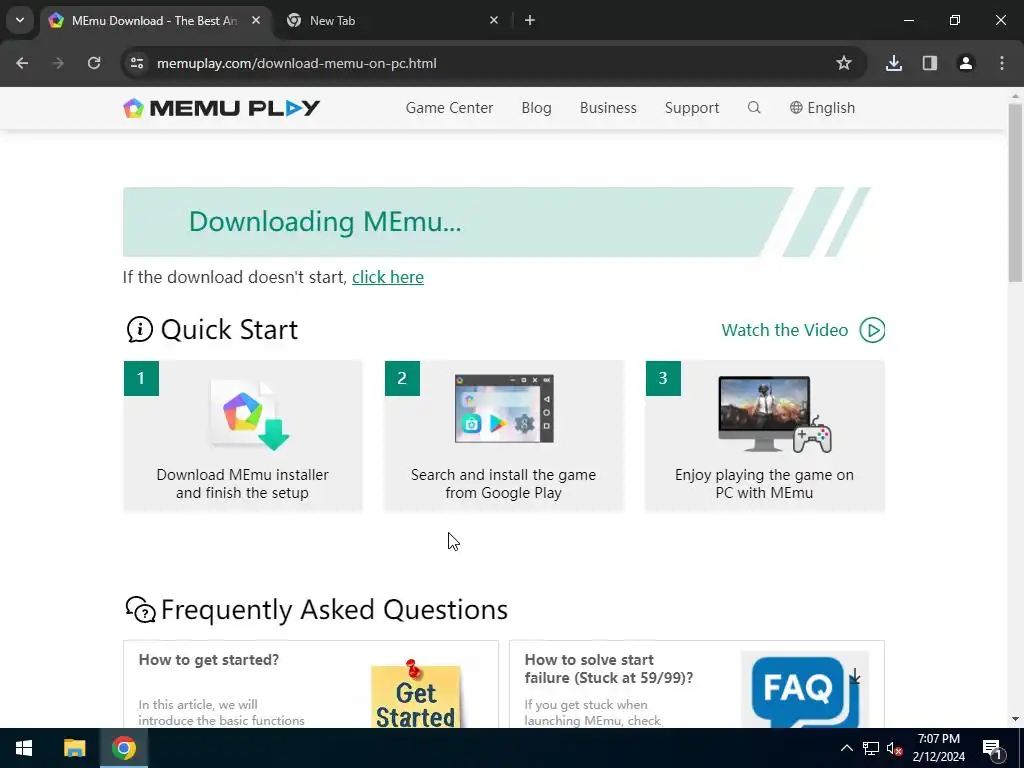
Task: Click the gaming monitor image in step 3
Action: [775, 414]
